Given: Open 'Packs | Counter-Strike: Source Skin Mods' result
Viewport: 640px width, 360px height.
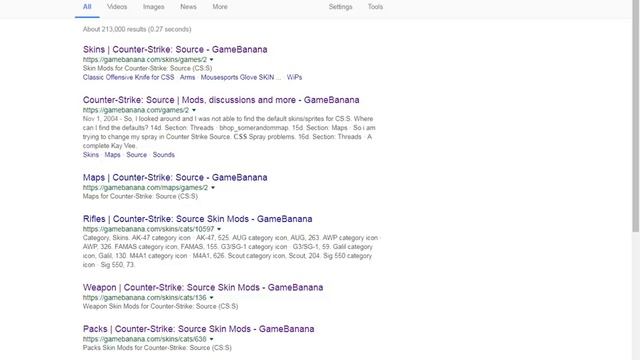Looking at the screenshot, I should pyautogui.click(x=198, y=329).
